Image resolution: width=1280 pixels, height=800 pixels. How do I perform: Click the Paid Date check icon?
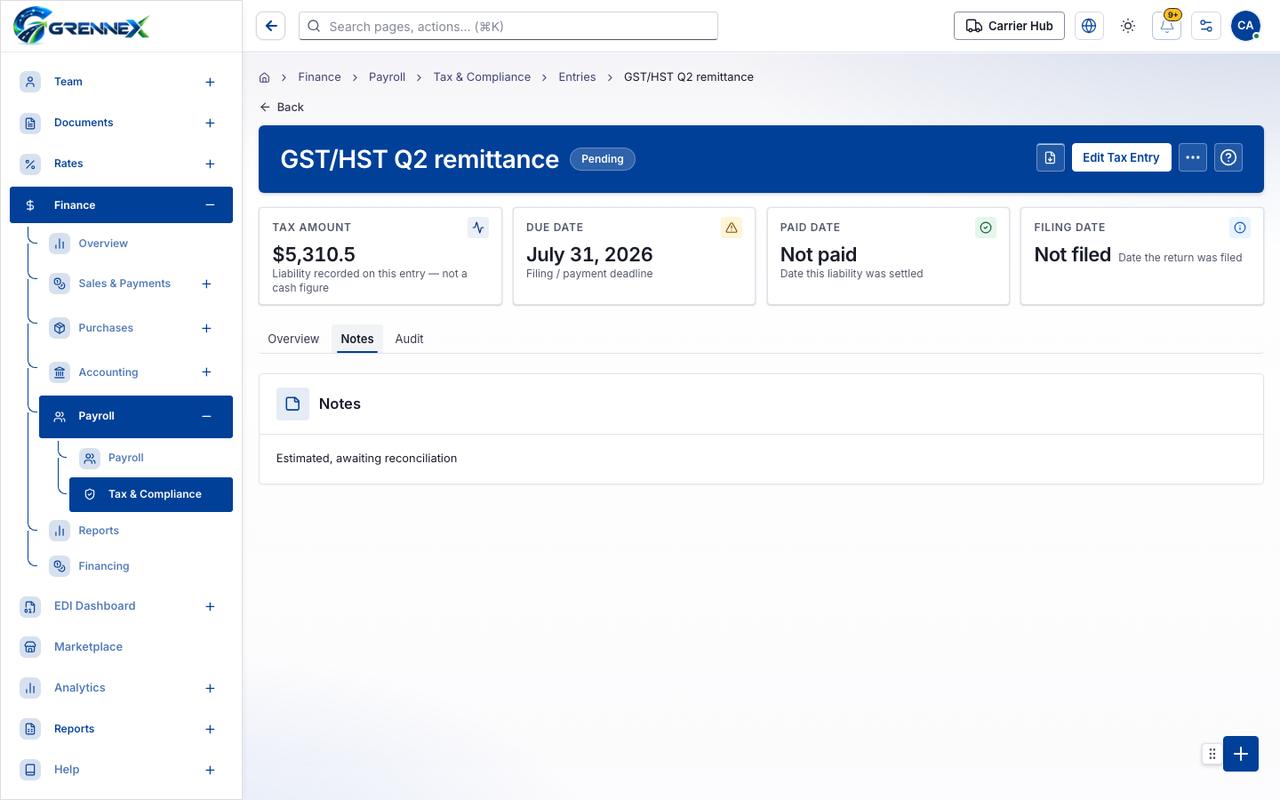coord(985,228)
